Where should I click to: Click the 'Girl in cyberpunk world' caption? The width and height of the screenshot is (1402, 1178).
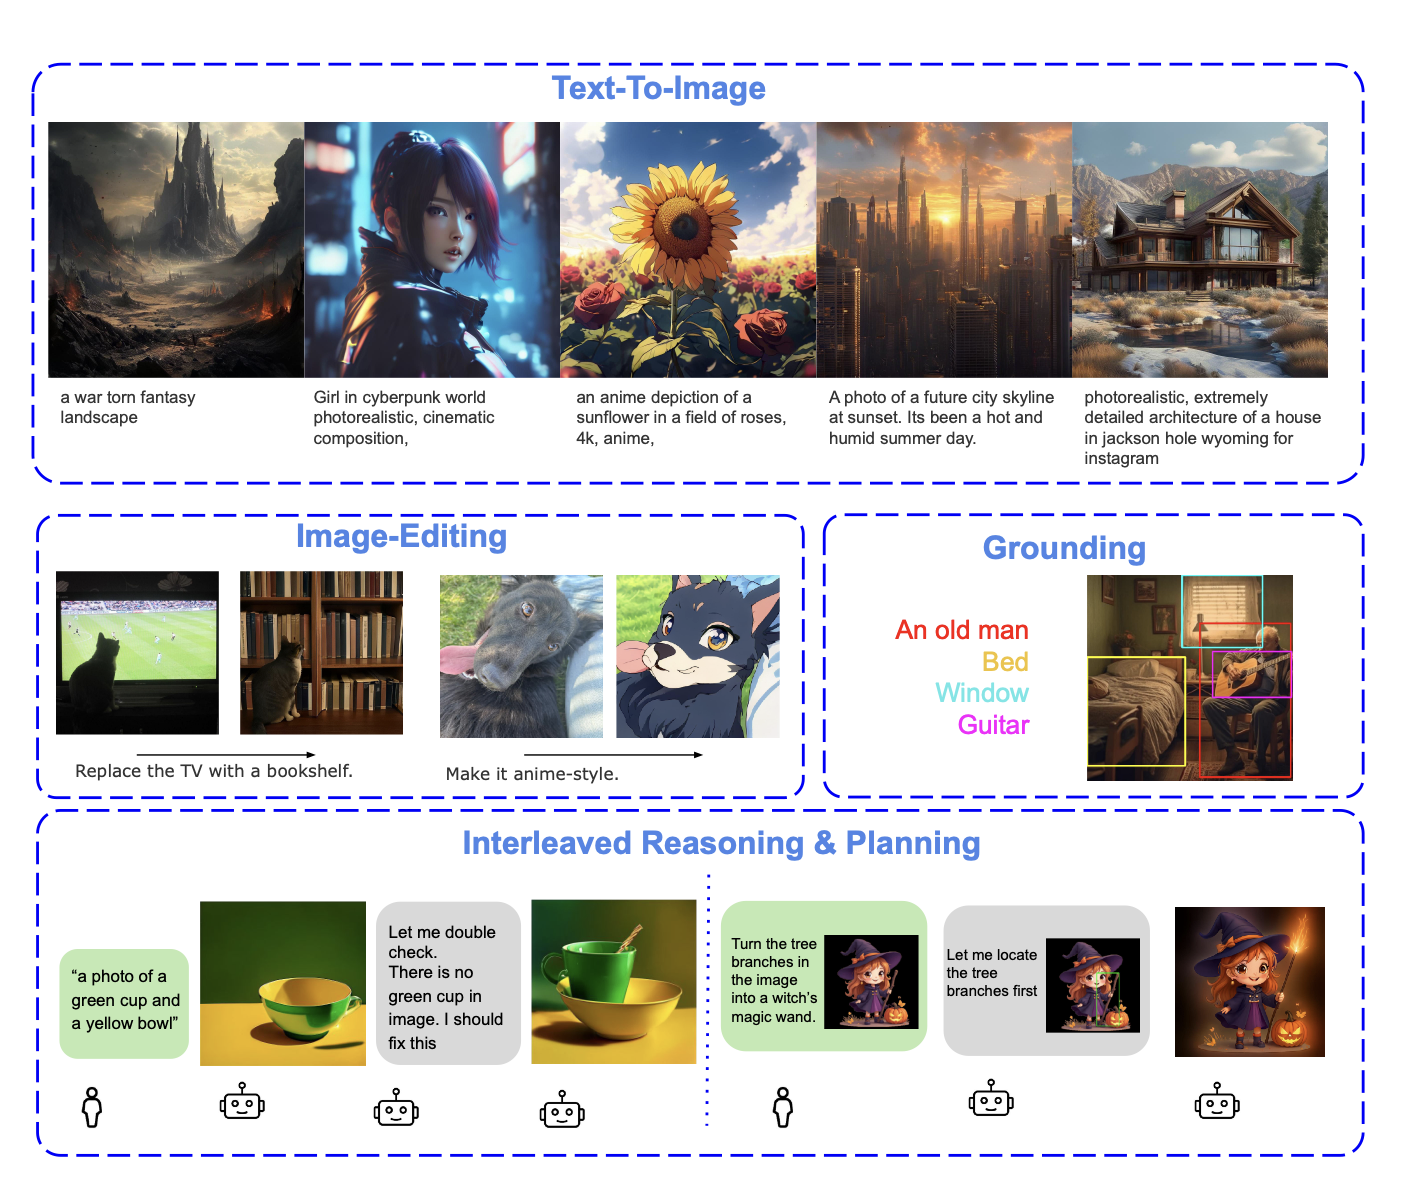pos(404,418)
